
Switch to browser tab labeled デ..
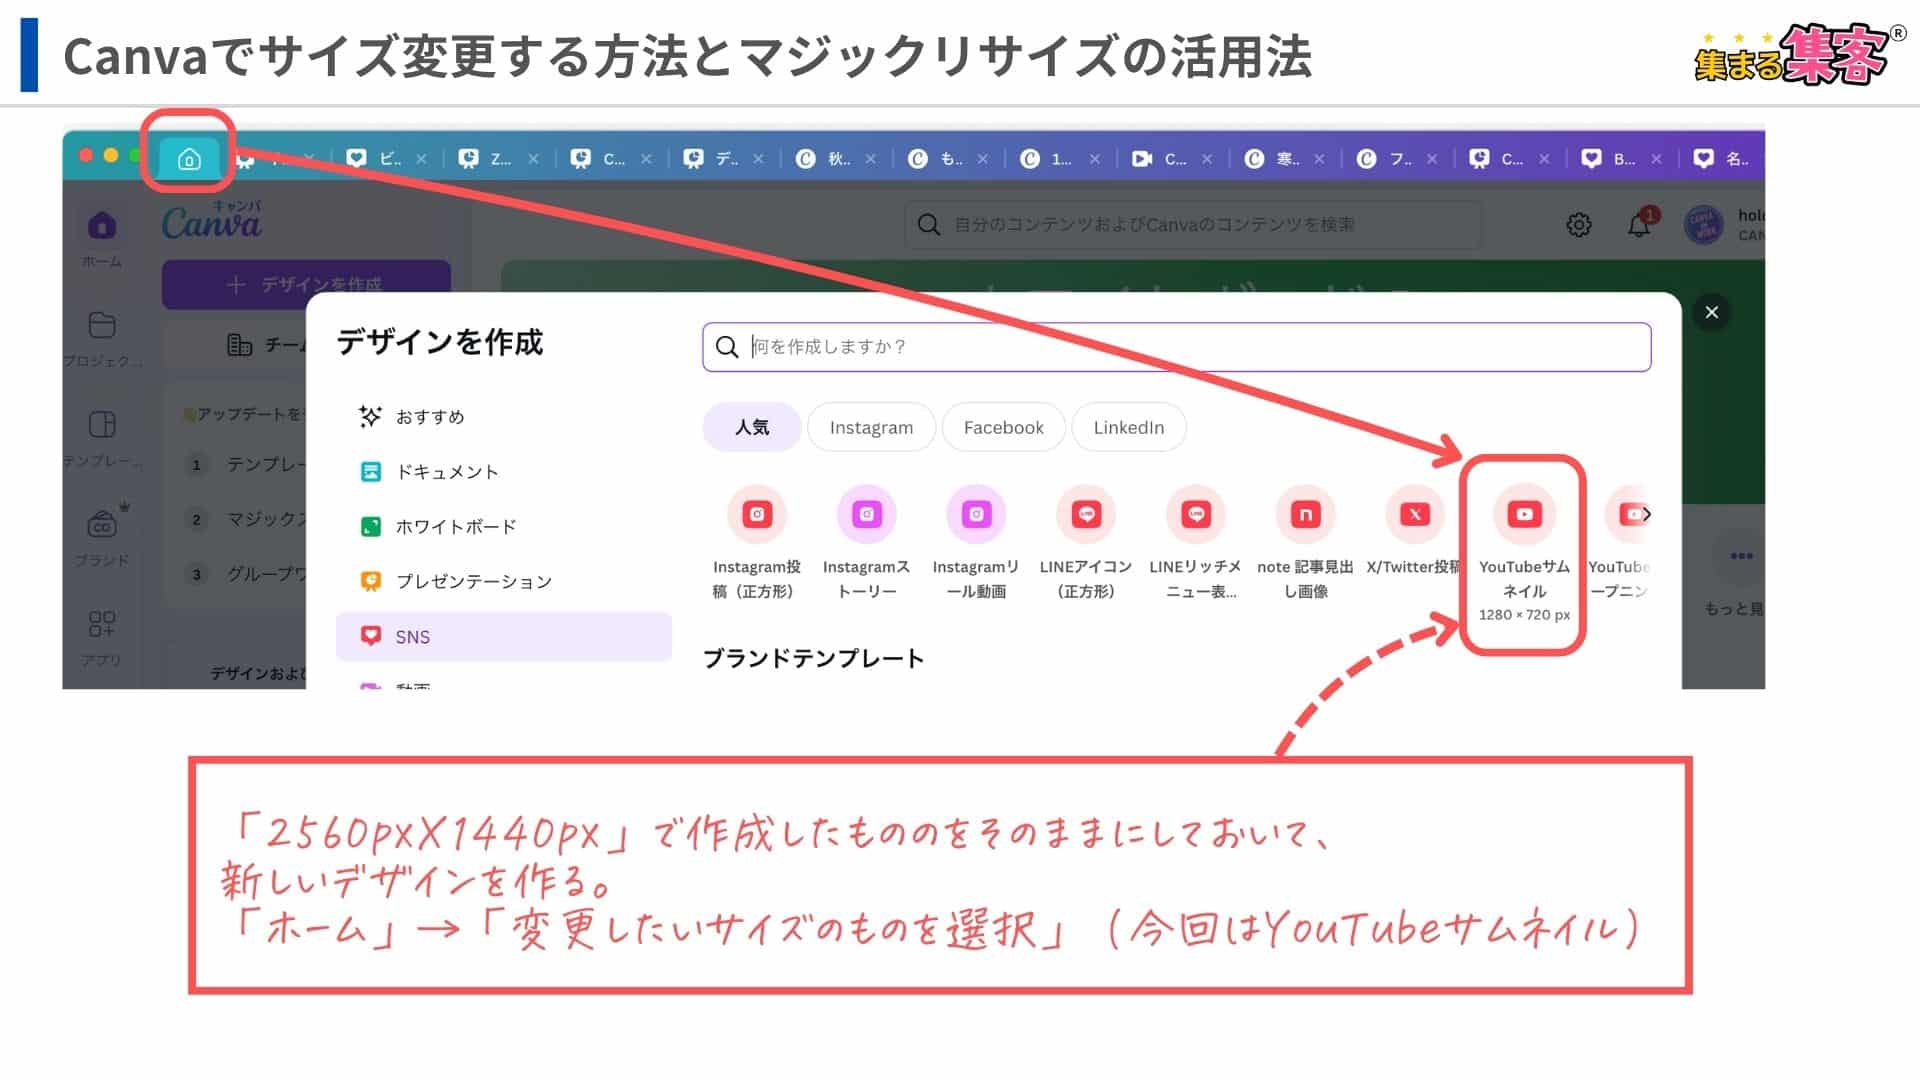[725, 158]
